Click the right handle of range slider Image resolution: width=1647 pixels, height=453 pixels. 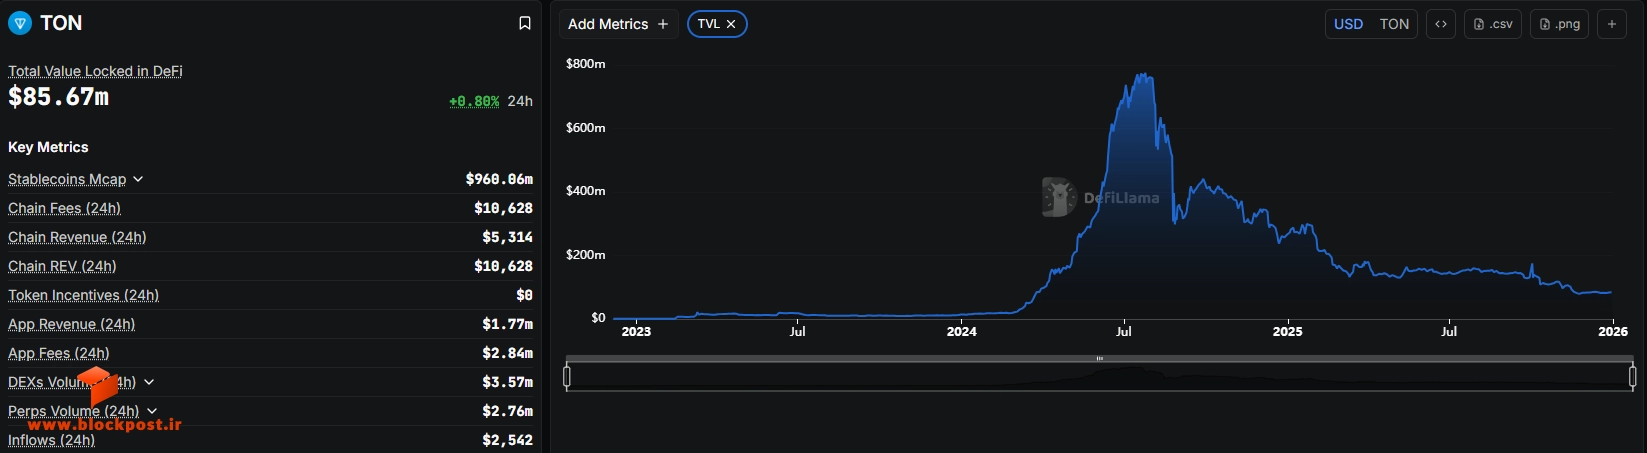coord(1632,377)
